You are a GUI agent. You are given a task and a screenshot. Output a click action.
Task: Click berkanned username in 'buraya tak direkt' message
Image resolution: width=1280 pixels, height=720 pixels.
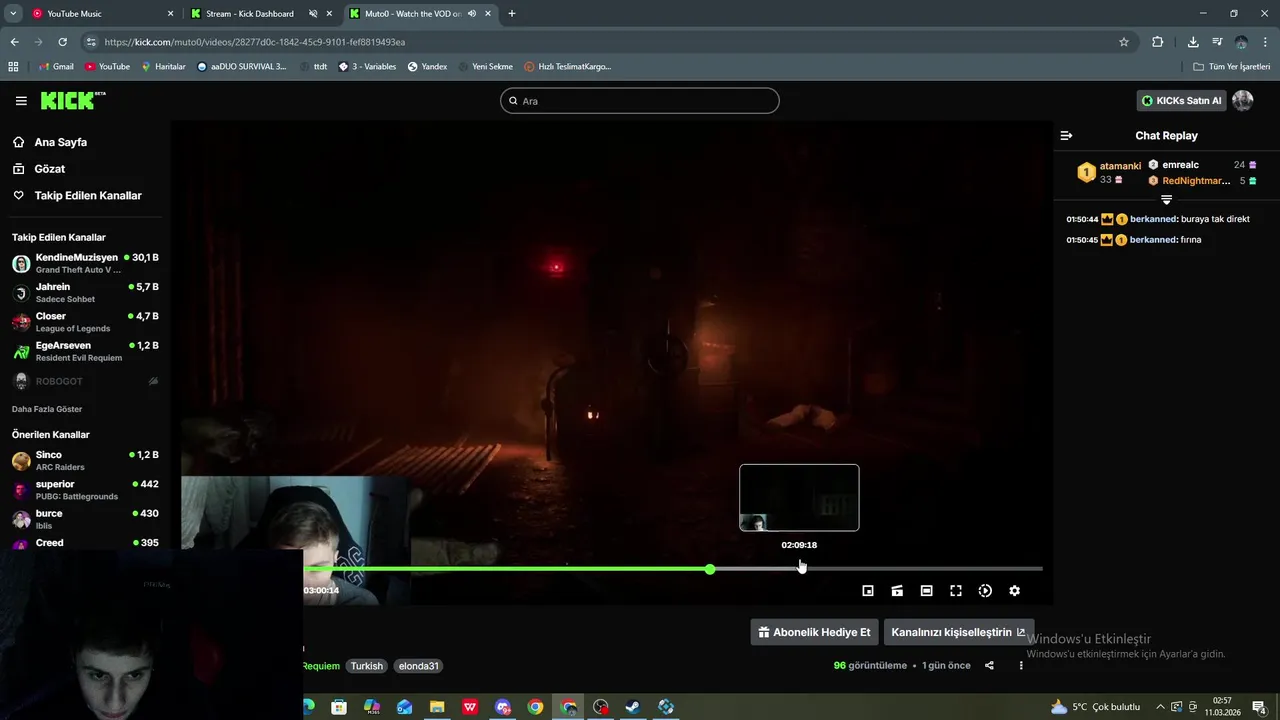pos(1153,219)
